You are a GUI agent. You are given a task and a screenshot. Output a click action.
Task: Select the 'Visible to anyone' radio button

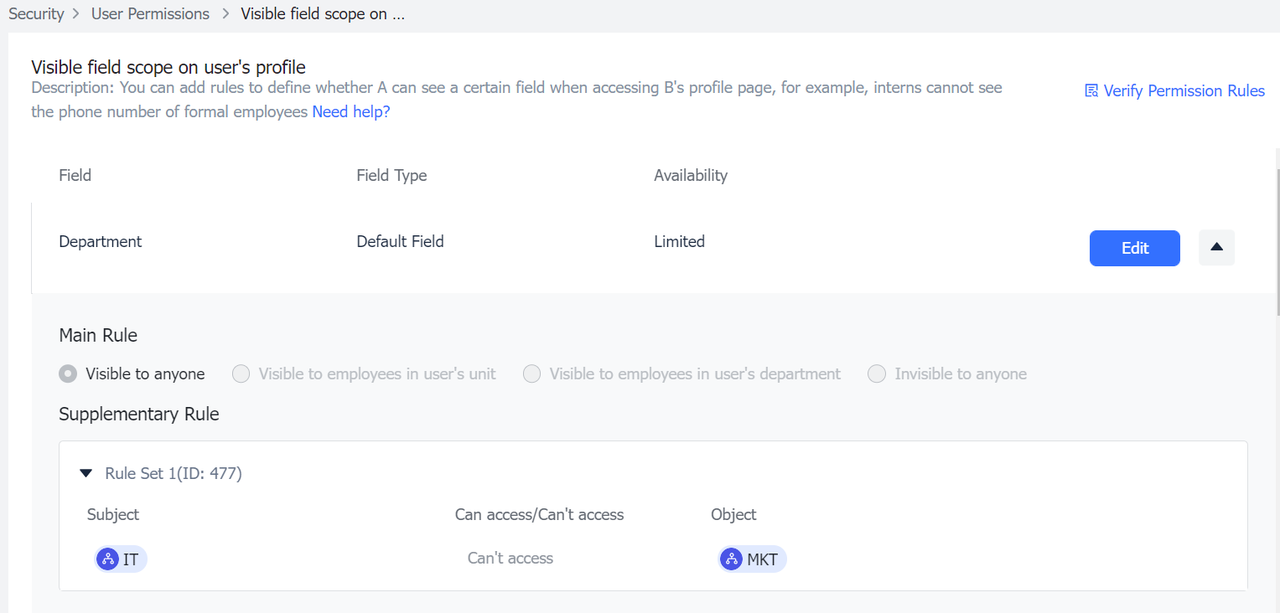pyautogui.click(x=68, y=374)
